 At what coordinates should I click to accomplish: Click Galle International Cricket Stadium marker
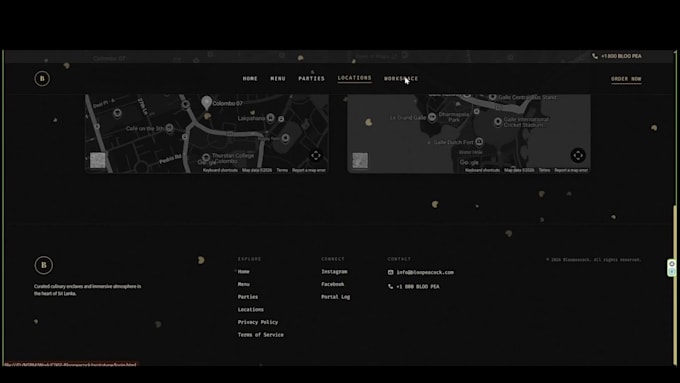tap(498, 121)
